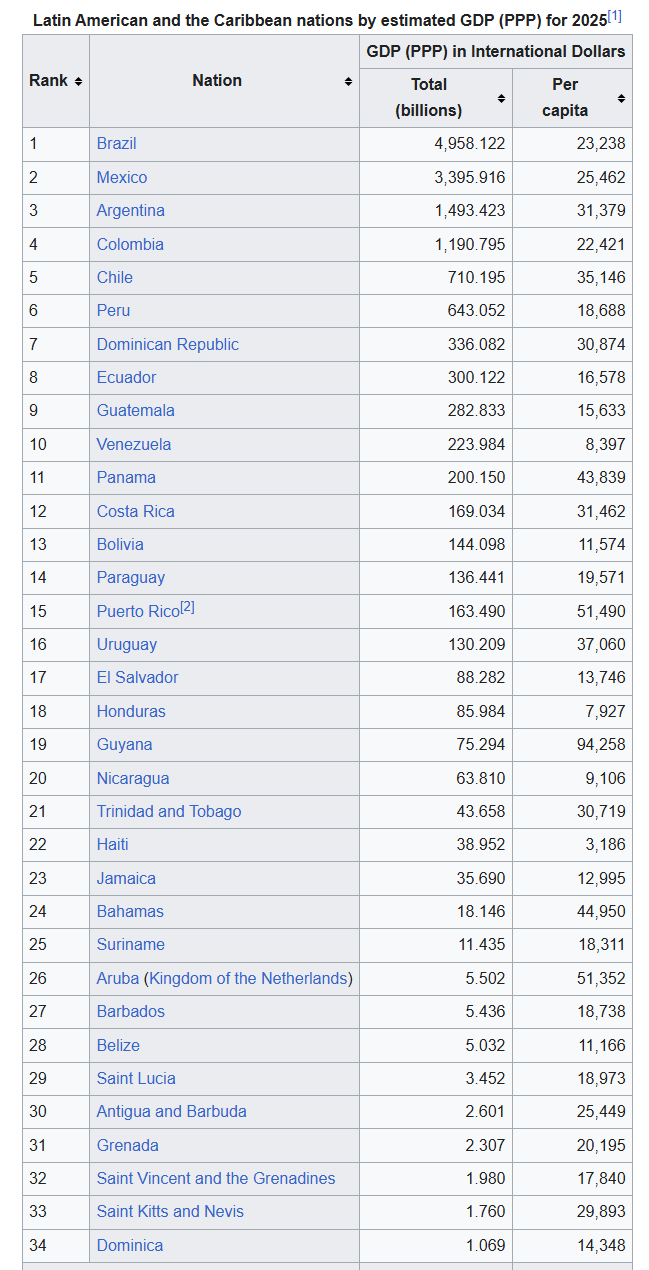Screen dimensions: 649x1270
Task: Sort by Per capita column arrows
Action: [x=621, y=98]
